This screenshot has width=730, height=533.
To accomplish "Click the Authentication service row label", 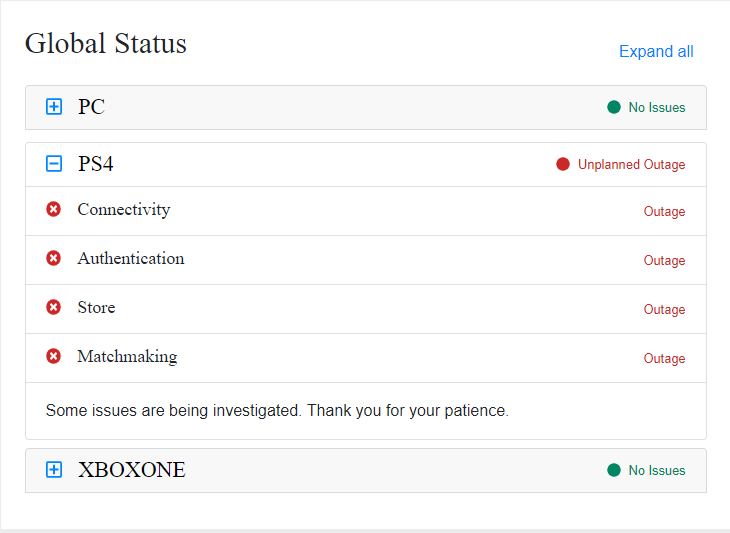I will pyautogui.click(x=131, y=259).
